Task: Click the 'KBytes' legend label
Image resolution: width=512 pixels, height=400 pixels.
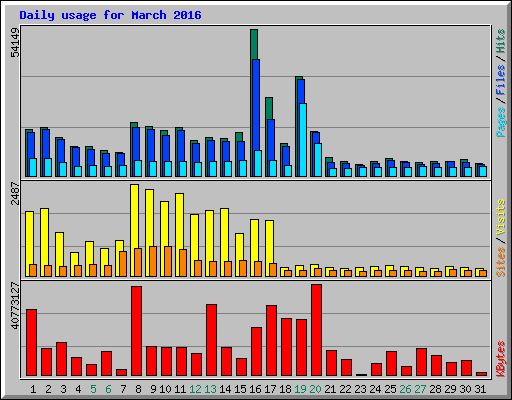Action: [x=501, y=359]
